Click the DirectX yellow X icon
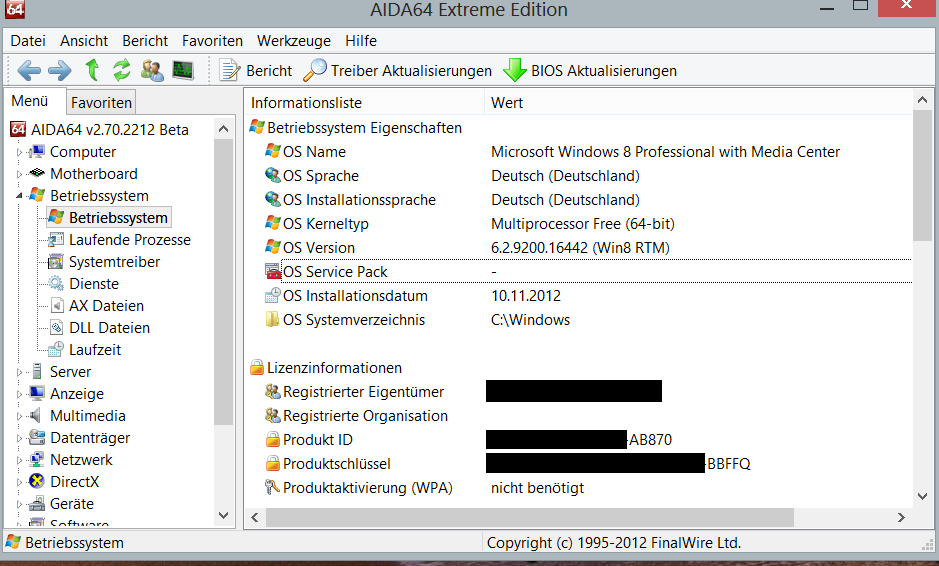939x566 pixels. [x=37, y=481]
